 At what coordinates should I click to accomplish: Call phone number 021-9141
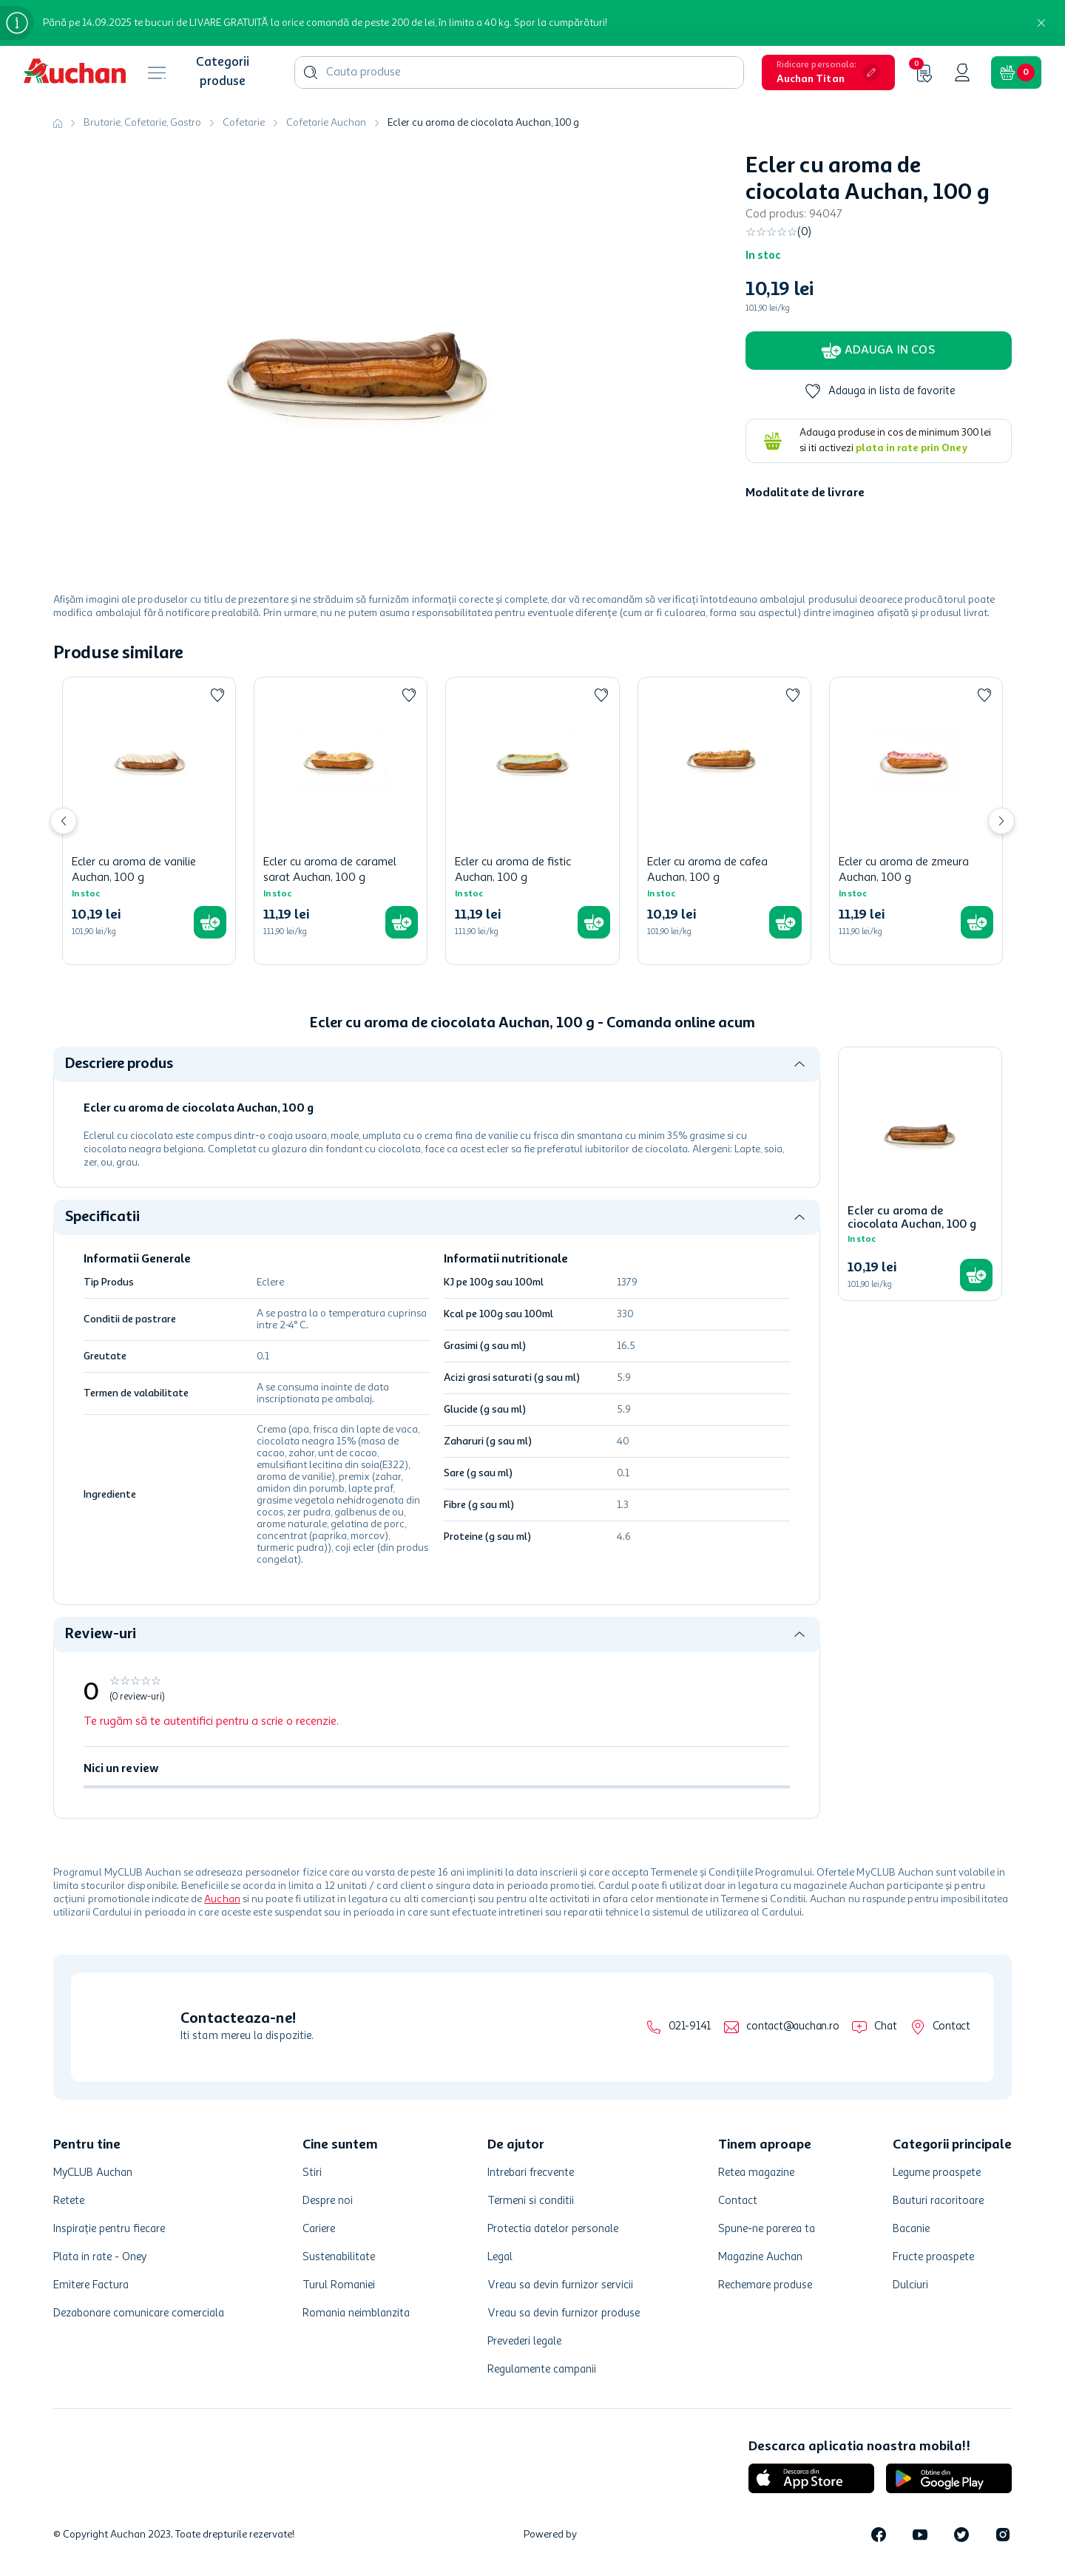[679, 2026]
